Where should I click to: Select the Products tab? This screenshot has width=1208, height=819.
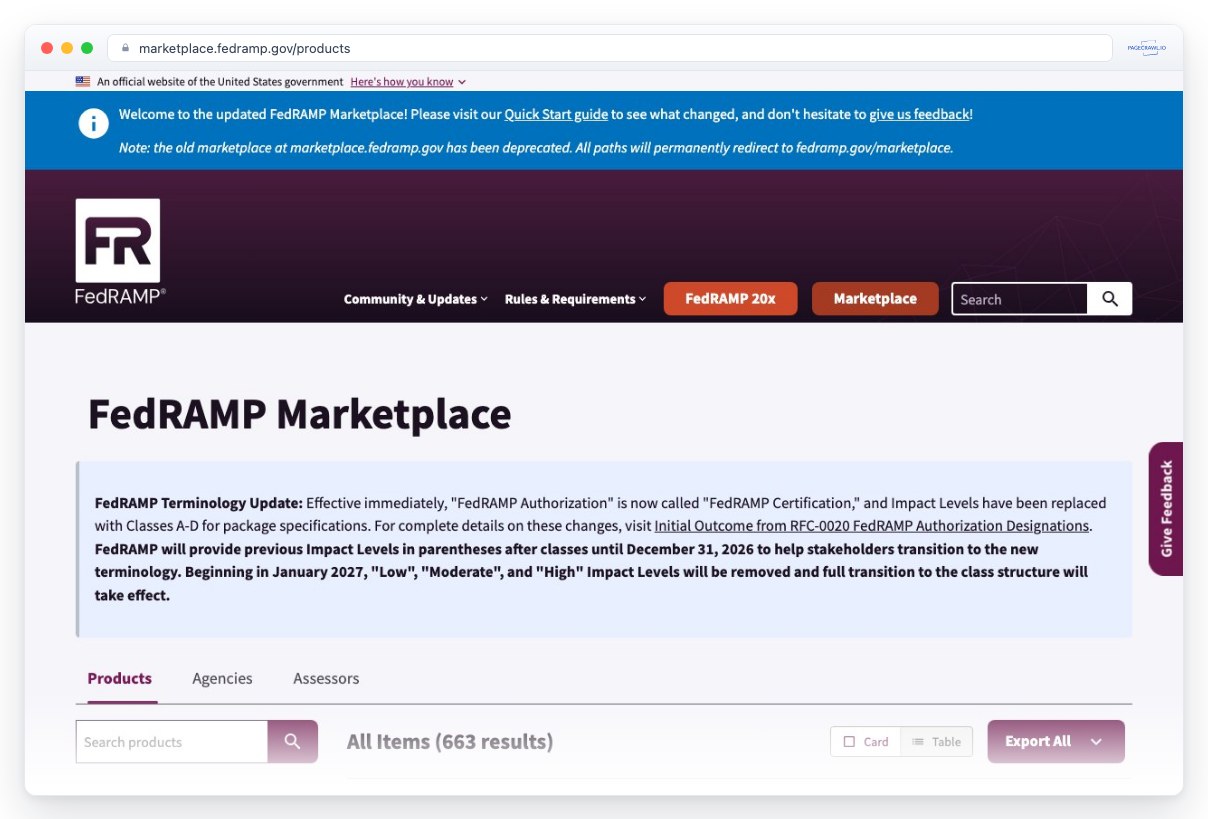[x=119, y=678]
